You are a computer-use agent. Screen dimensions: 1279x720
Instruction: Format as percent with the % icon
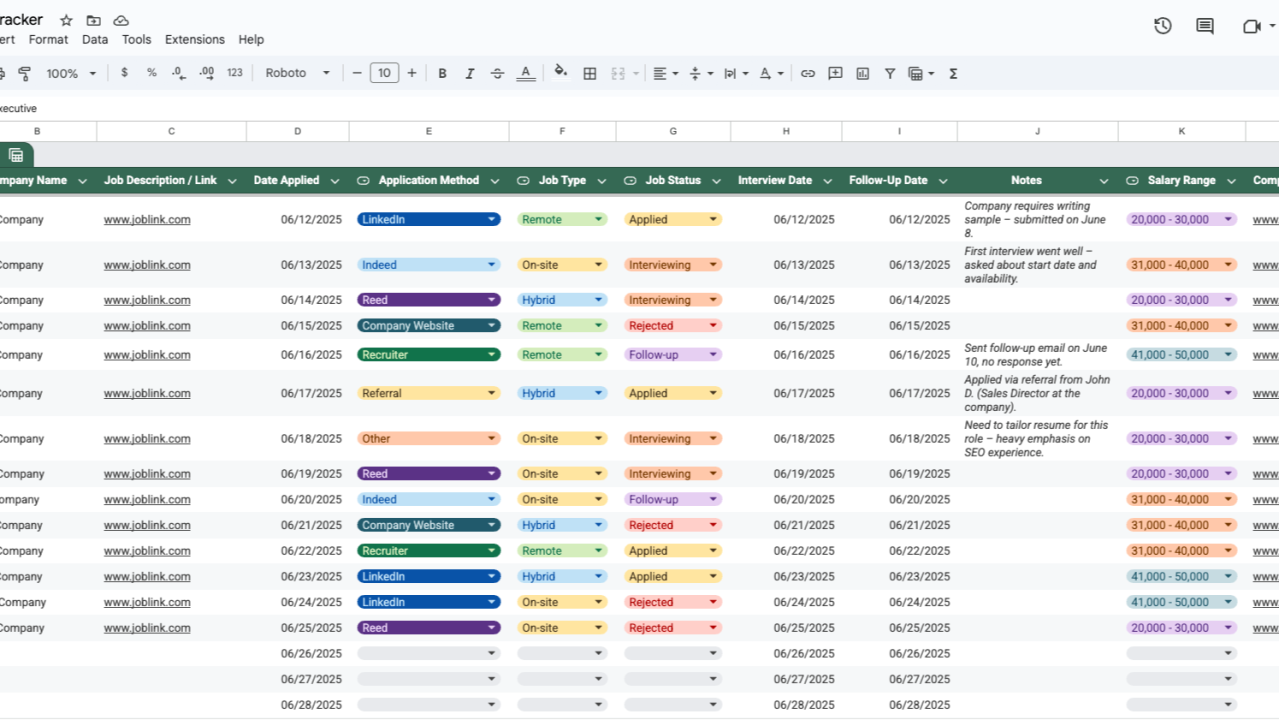pos(152,73)
